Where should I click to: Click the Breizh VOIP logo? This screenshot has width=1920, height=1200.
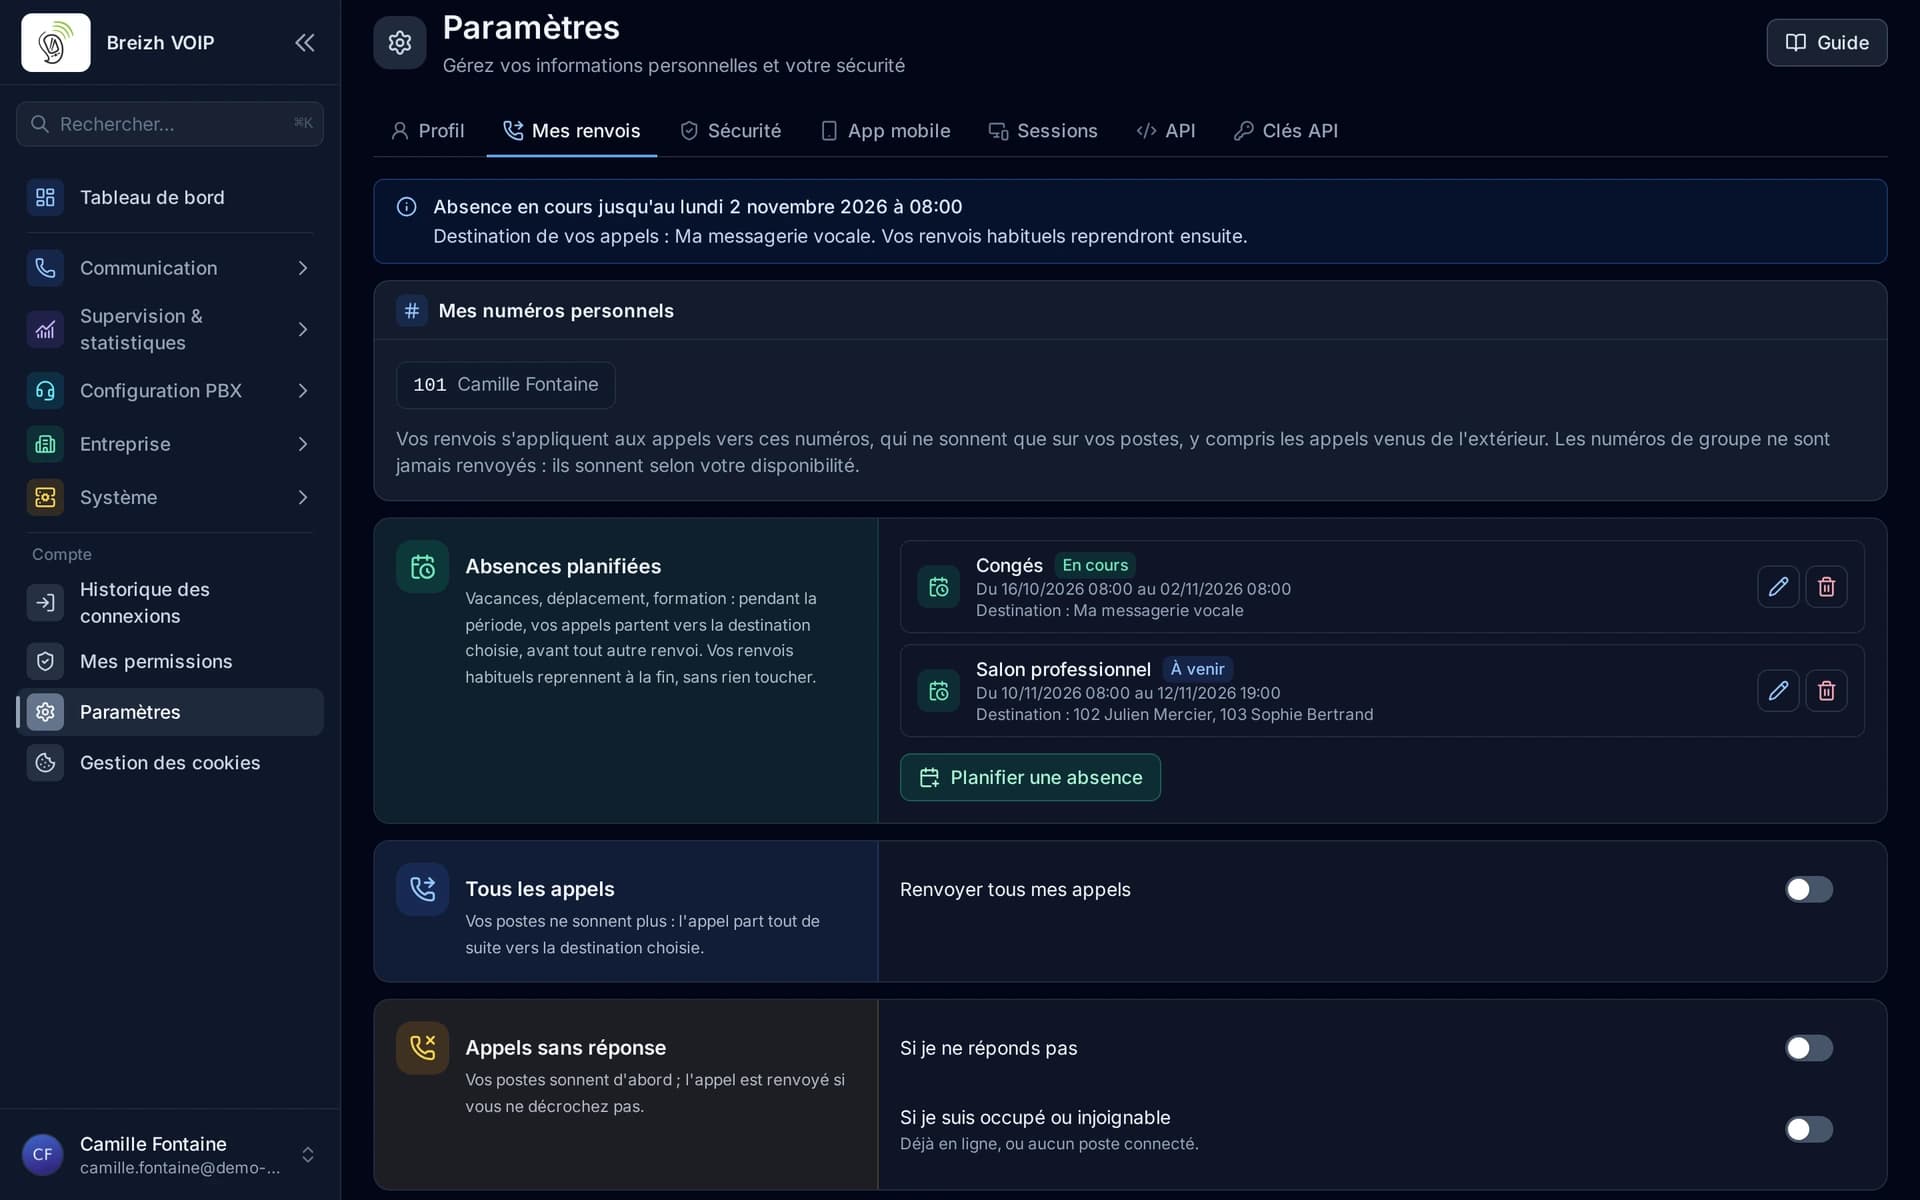click(56, 42)
